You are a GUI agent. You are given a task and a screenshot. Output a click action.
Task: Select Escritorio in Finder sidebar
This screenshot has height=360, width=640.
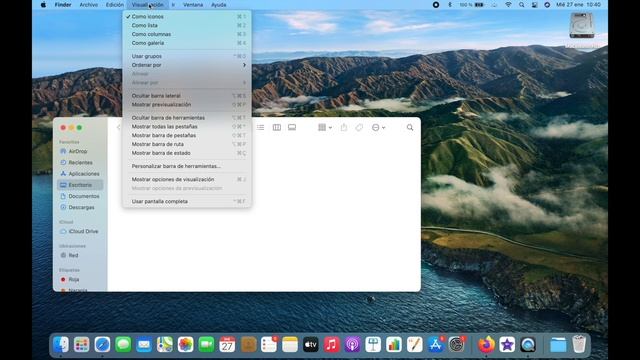[x=80, y=185]
